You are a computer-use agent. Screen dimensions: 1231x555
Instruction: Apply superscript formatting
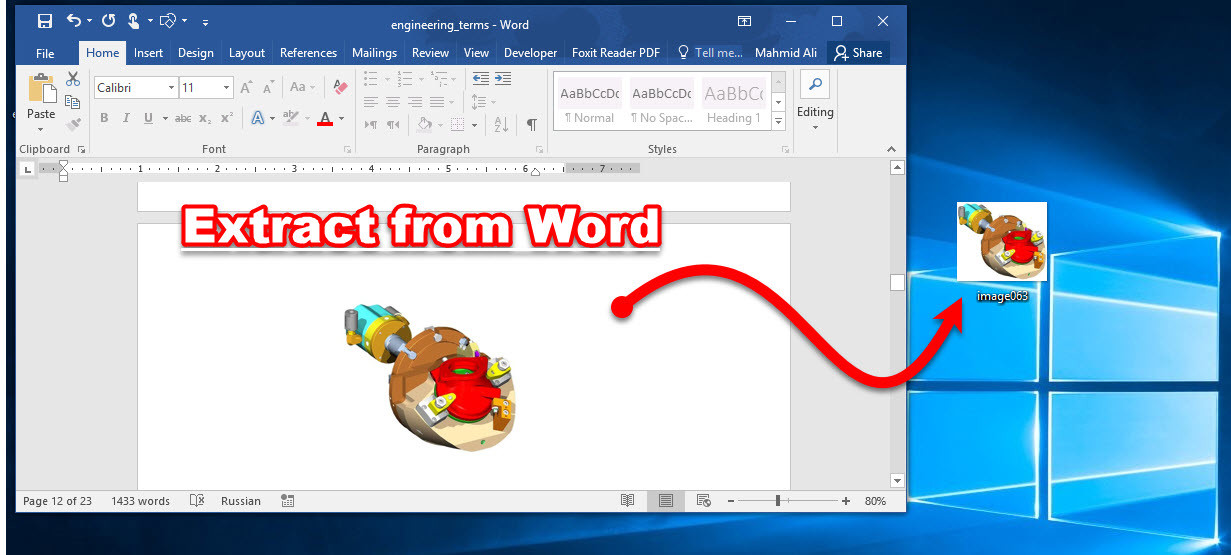tap(227, 118)
